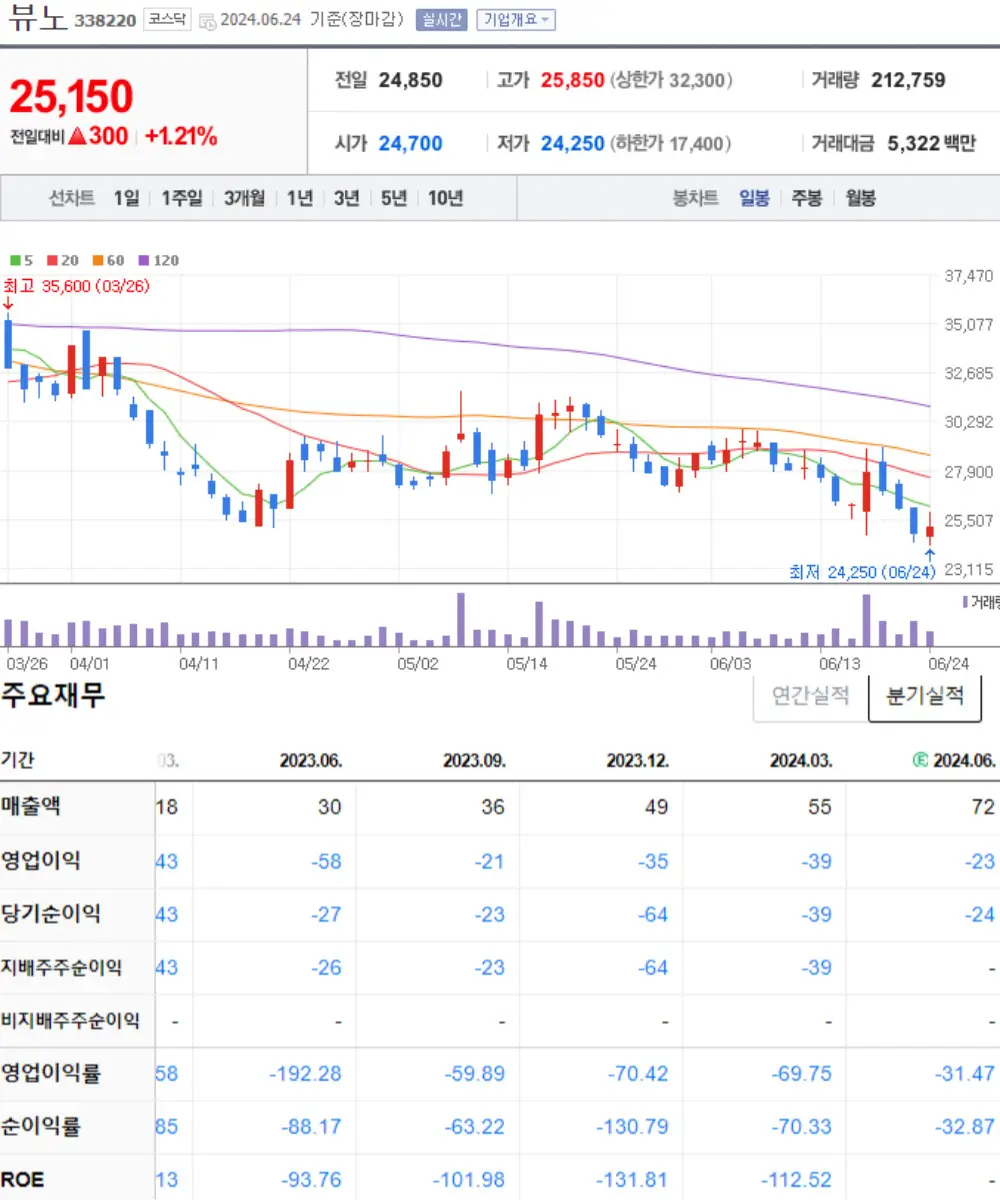1000x1200 pixels.
Task: Click the 고가 value 25,850
Action: pyautogui.click(x=572, y=80)
